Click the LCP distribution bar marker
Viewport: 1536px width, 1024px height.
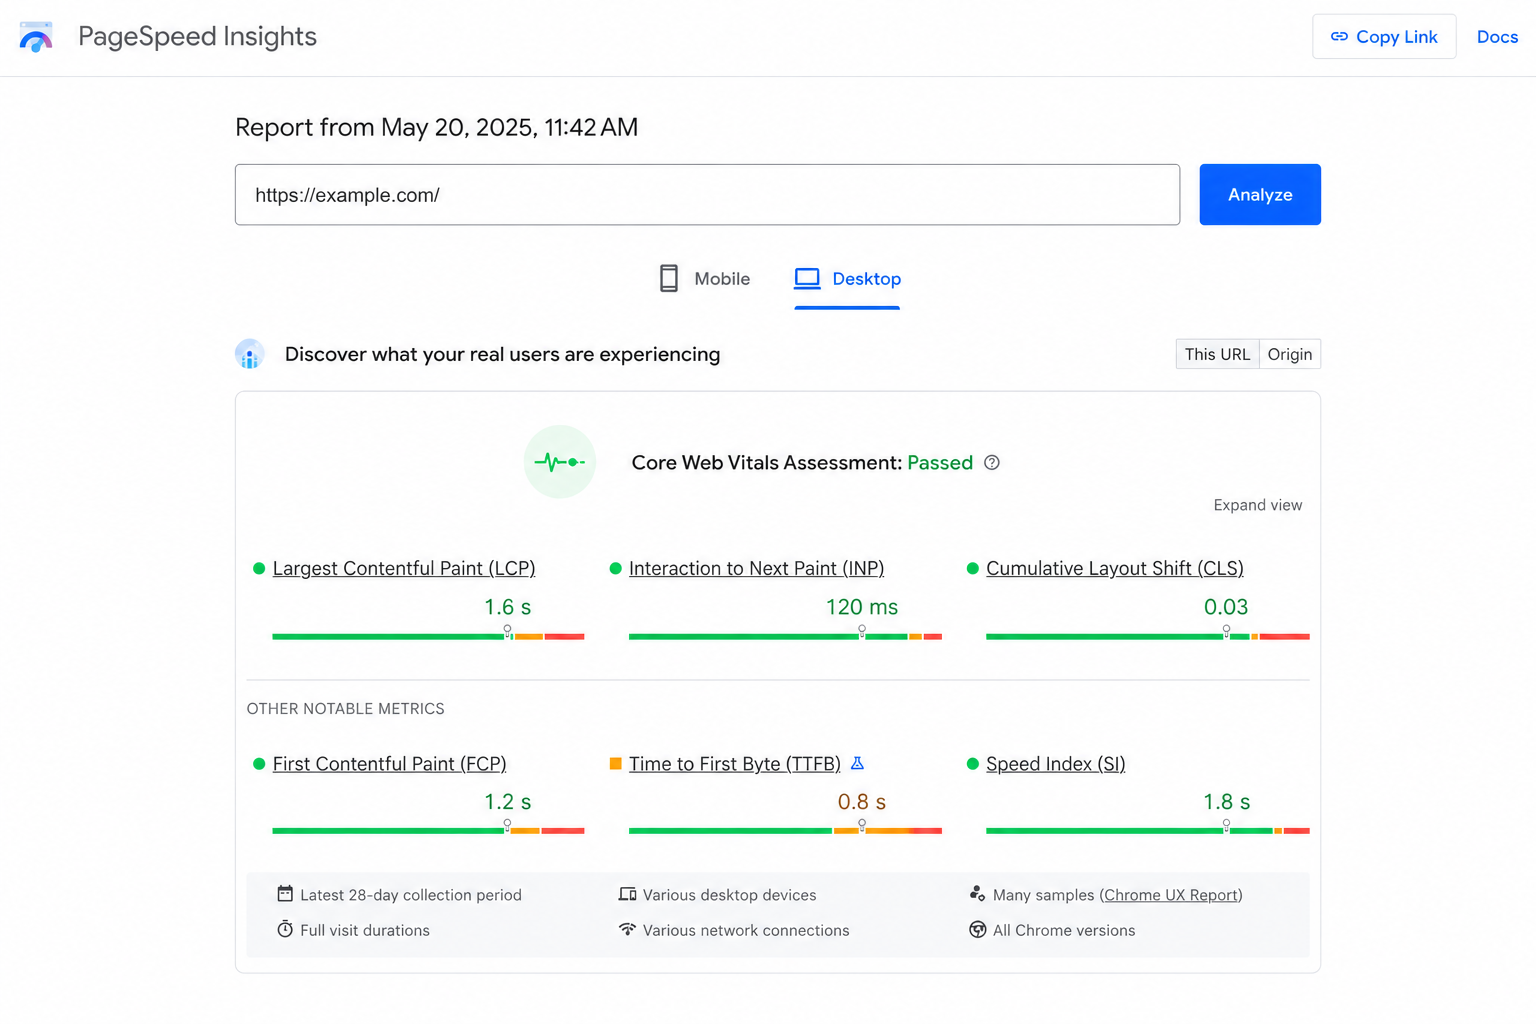tap(508, 631)
